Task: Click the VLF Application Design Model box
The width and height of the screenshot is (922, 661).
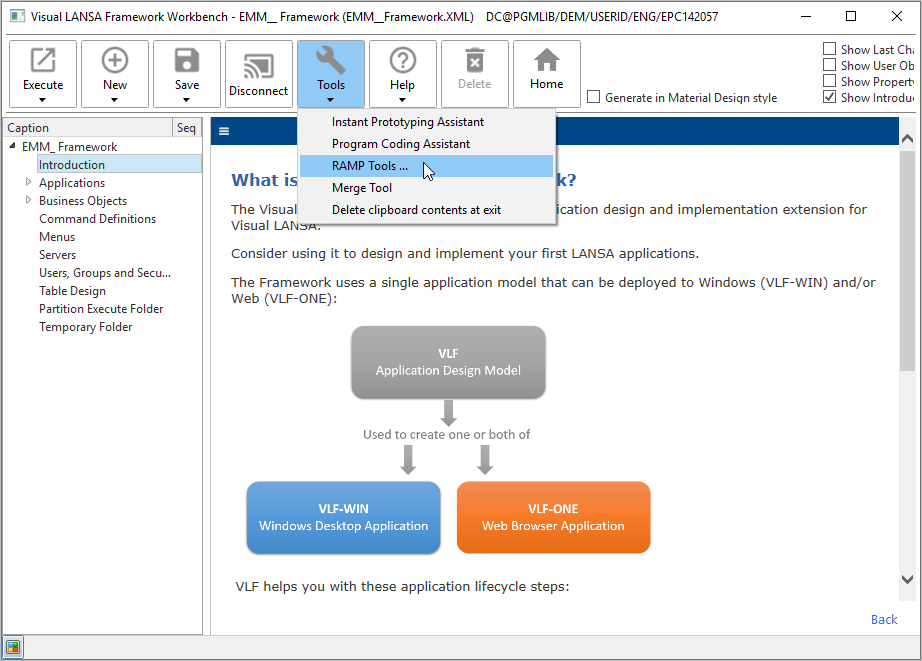Action: tap(448, 362)
